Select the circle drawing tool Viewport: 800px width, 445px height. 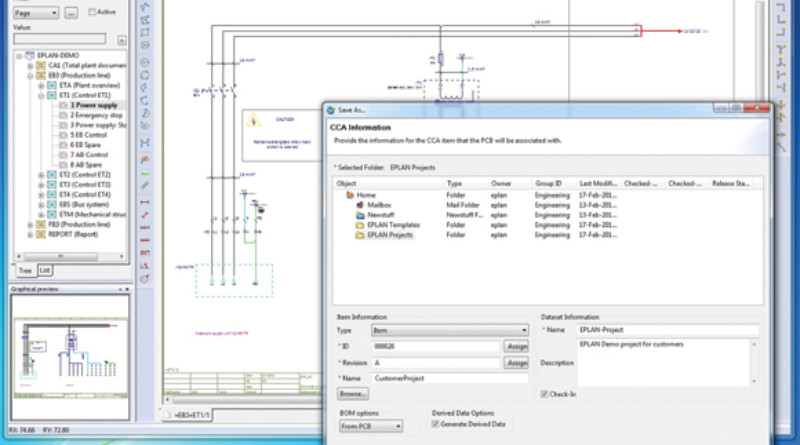(x=145, y=62)
